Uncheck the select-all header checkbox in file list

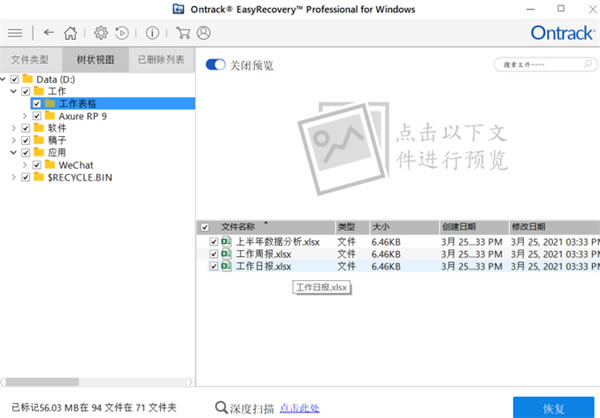205,227
